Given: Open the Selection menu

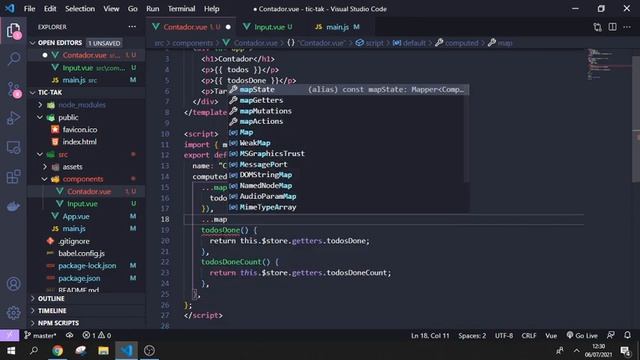Looking at the screenshot, I should 80,9.
